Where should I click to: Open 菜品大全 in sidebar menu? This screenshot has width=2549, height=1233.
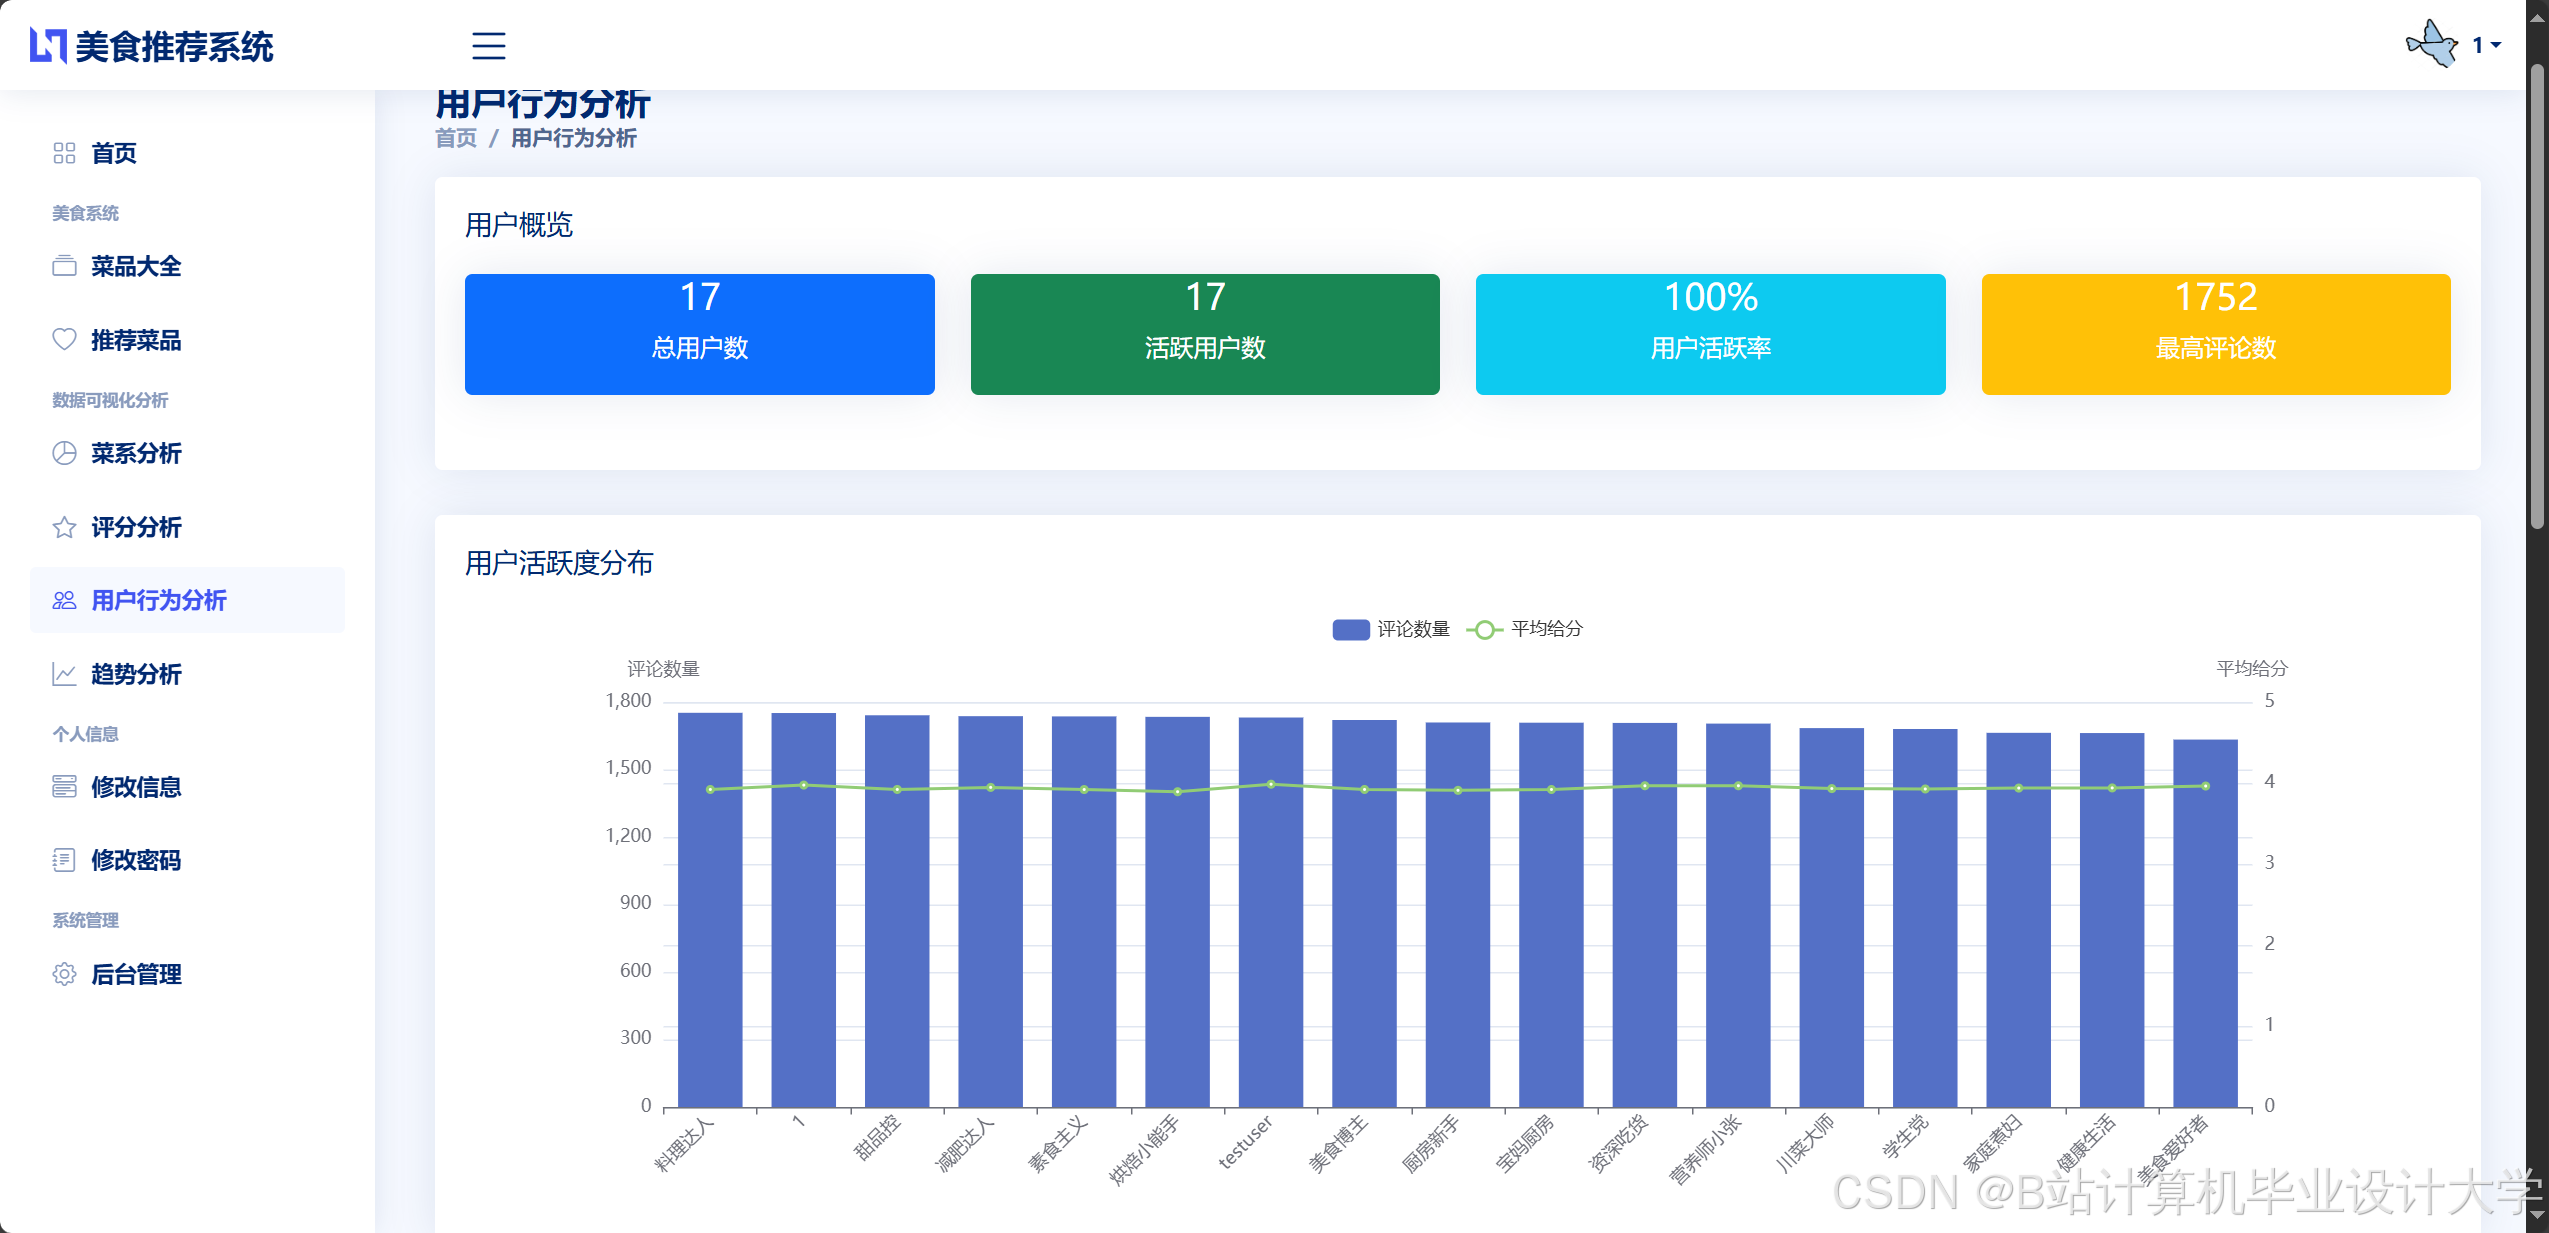(136, 266)
